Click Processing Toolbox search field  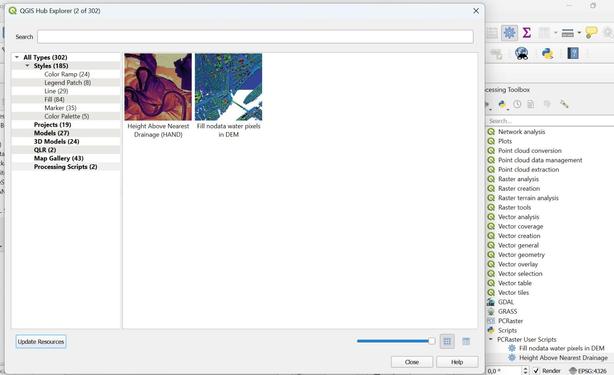(550, 121)
